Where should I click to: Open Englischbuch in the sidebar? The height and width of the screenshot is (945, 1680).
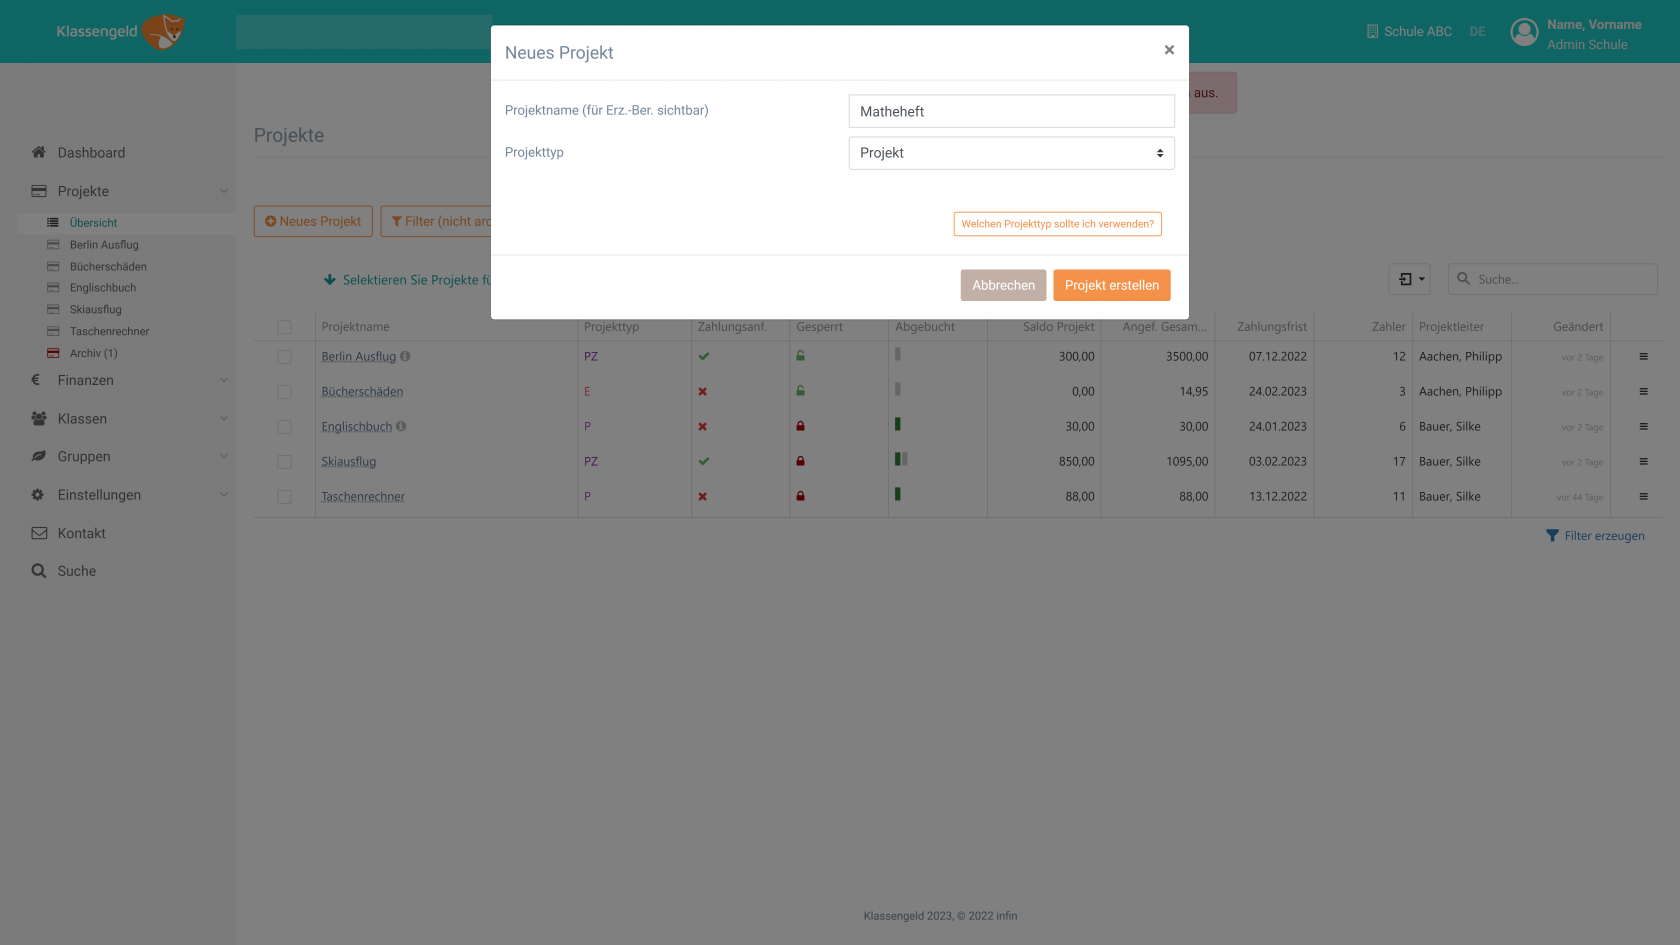103,288
